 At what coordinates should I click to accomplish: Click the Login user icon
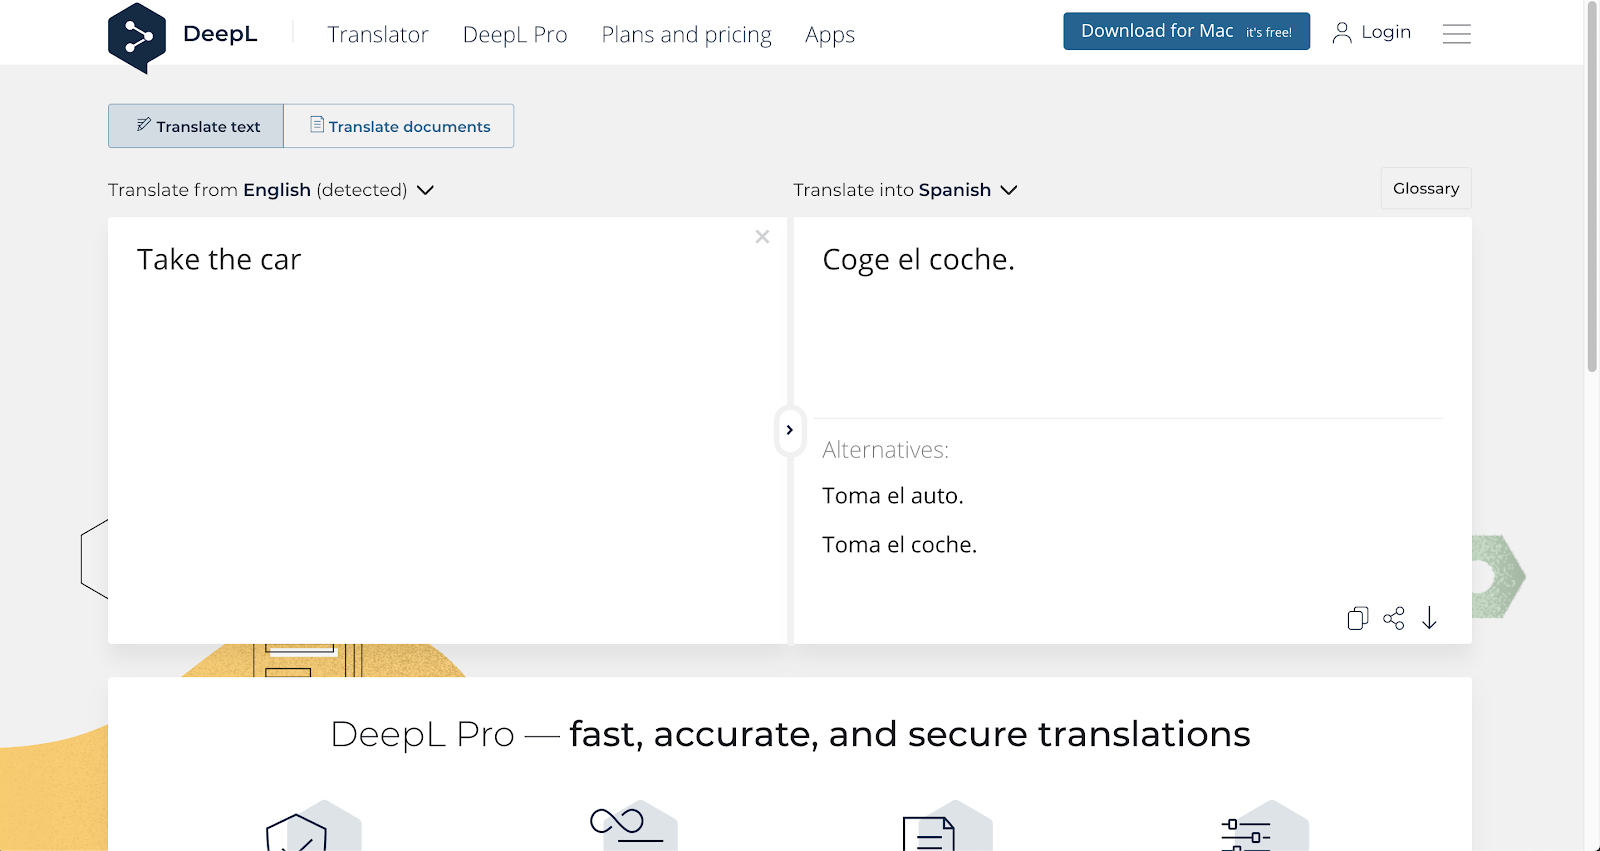pos(1342,33)
